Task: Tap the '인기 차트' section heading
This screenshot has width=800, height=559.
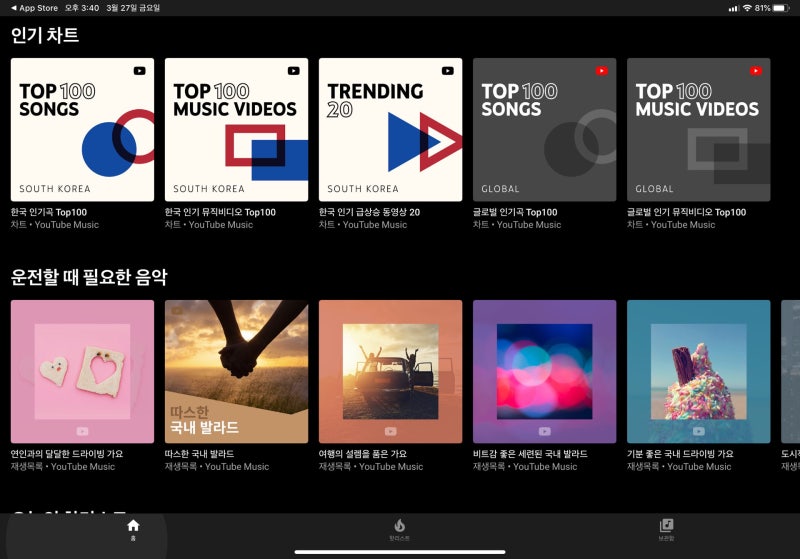Action: (45, 35)
